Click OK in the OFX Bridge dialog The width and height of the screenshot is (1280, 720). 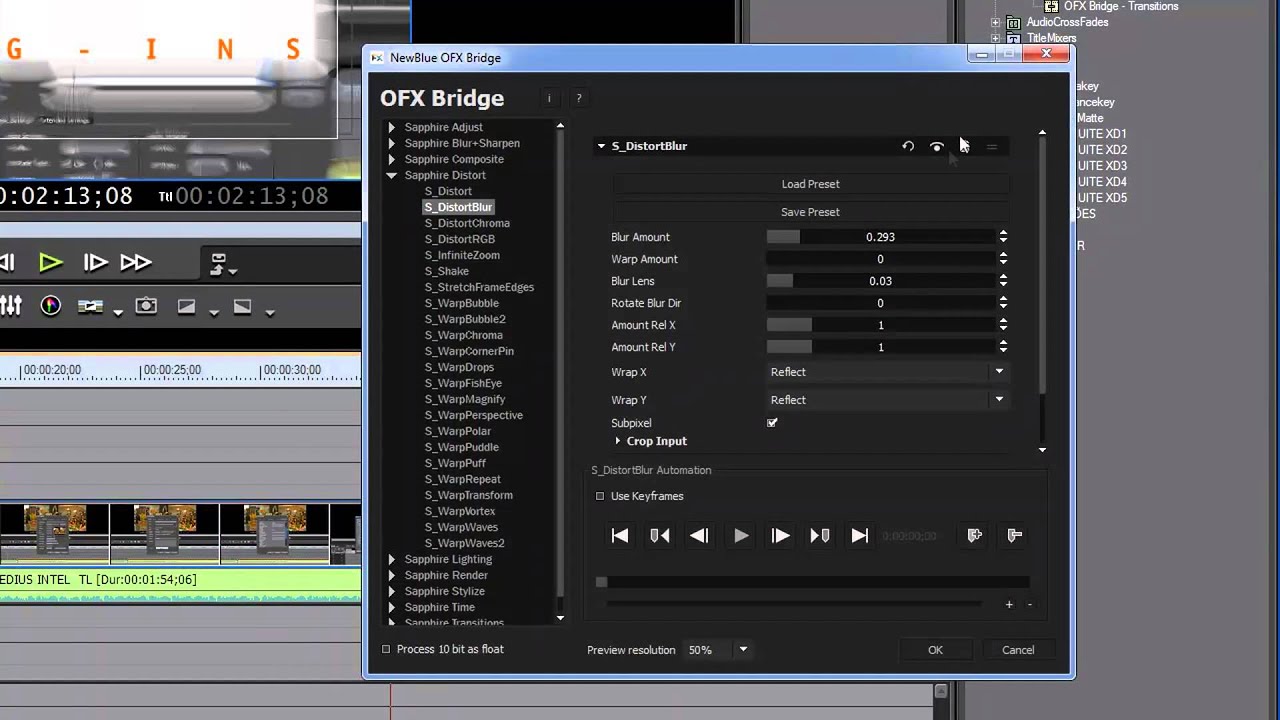(x=935, y=650)
